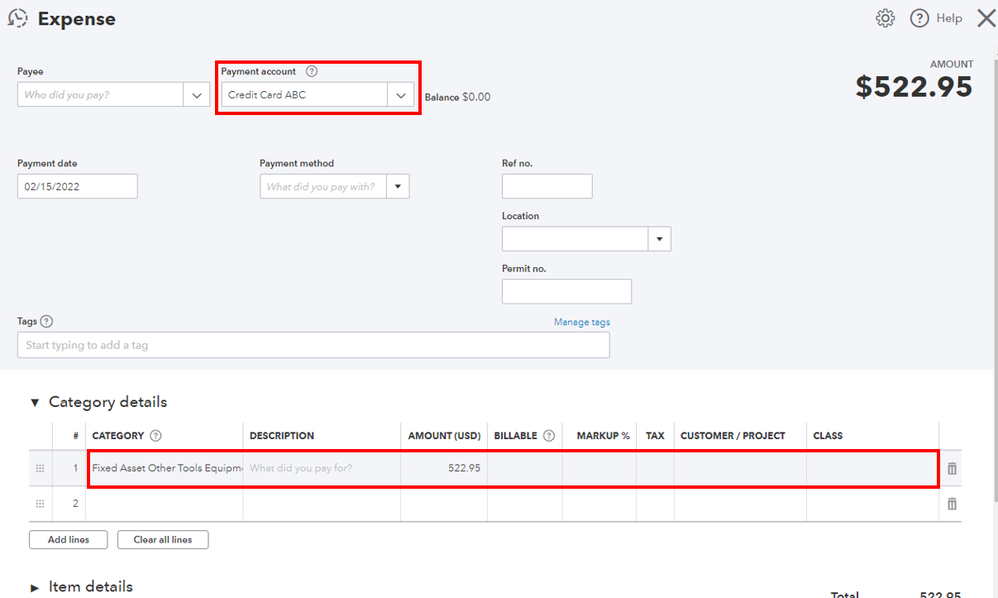998x598 pixels.
Task: Click the Payment account help icon
Action: tap(311, 71)
